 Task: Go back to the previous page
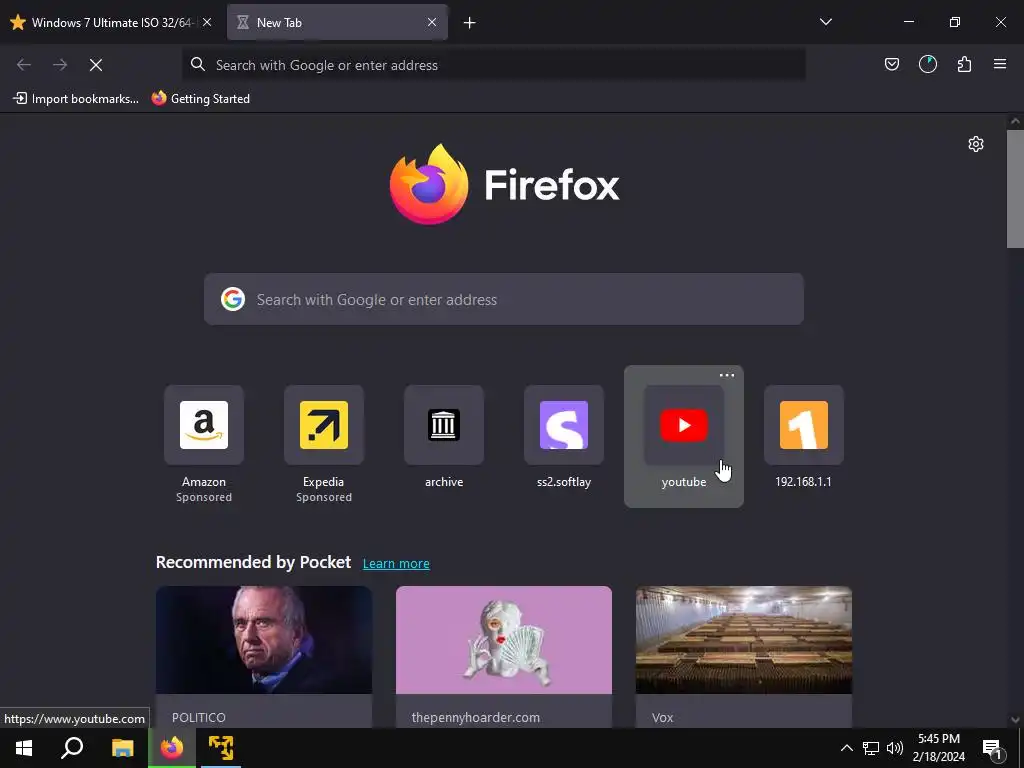24,65
